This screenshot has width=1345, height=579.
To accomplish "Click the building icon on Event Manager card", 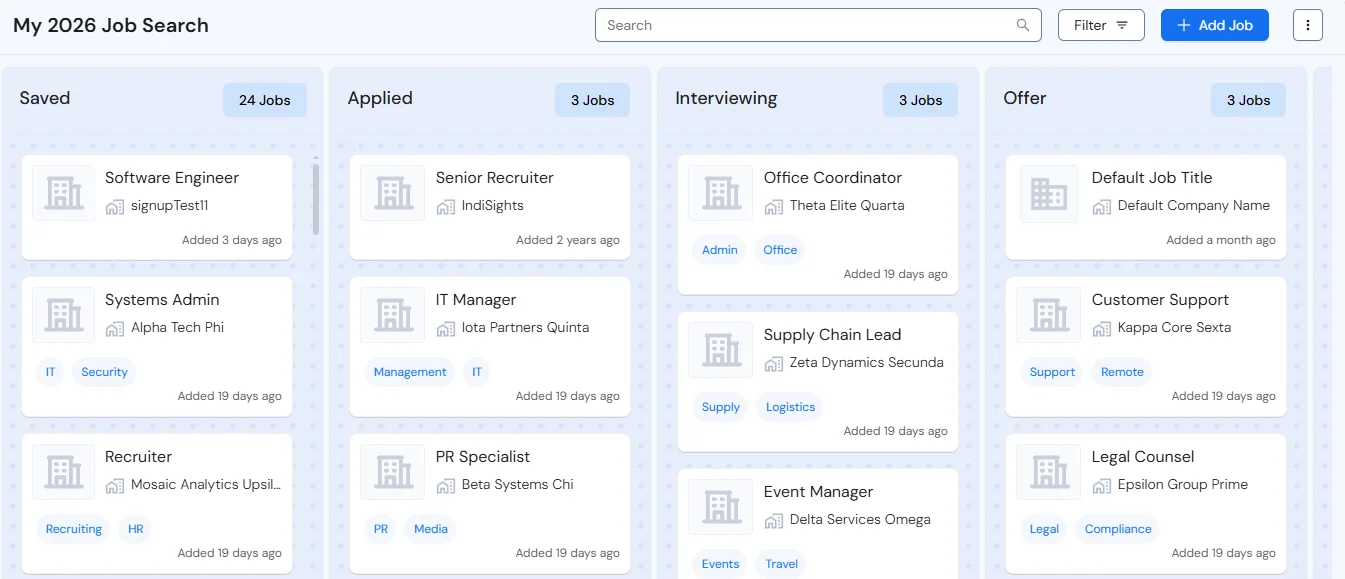I will (x=720, y=507).
